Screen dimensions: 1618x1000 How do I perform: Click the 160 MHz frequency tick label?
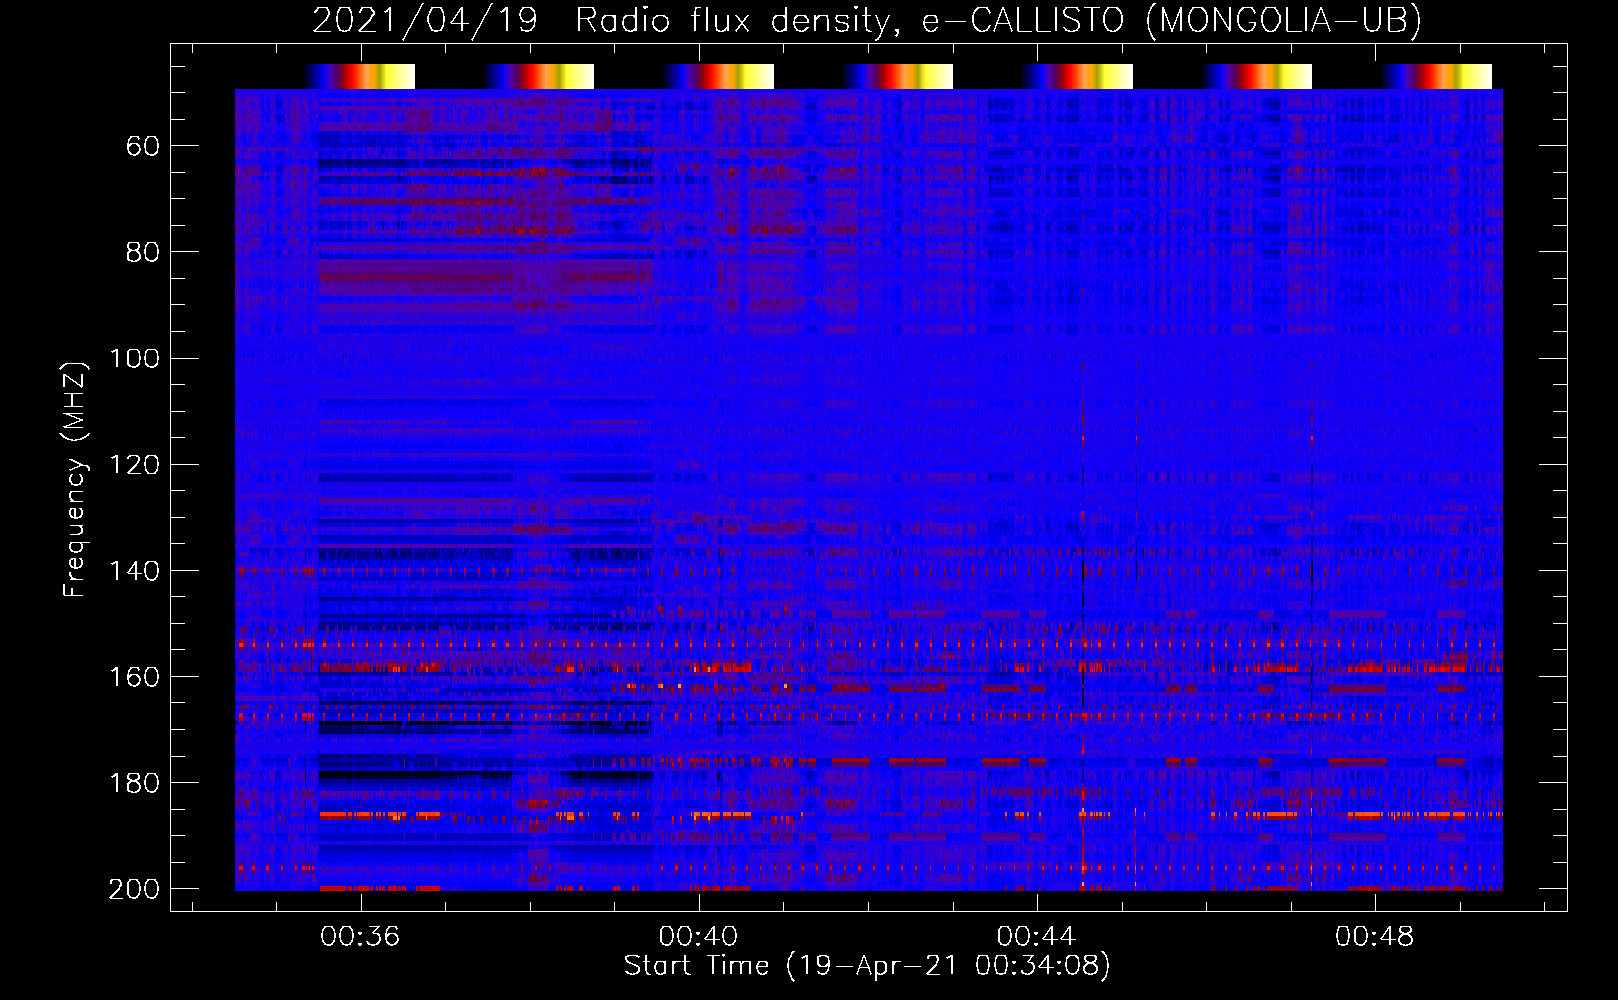135,676
